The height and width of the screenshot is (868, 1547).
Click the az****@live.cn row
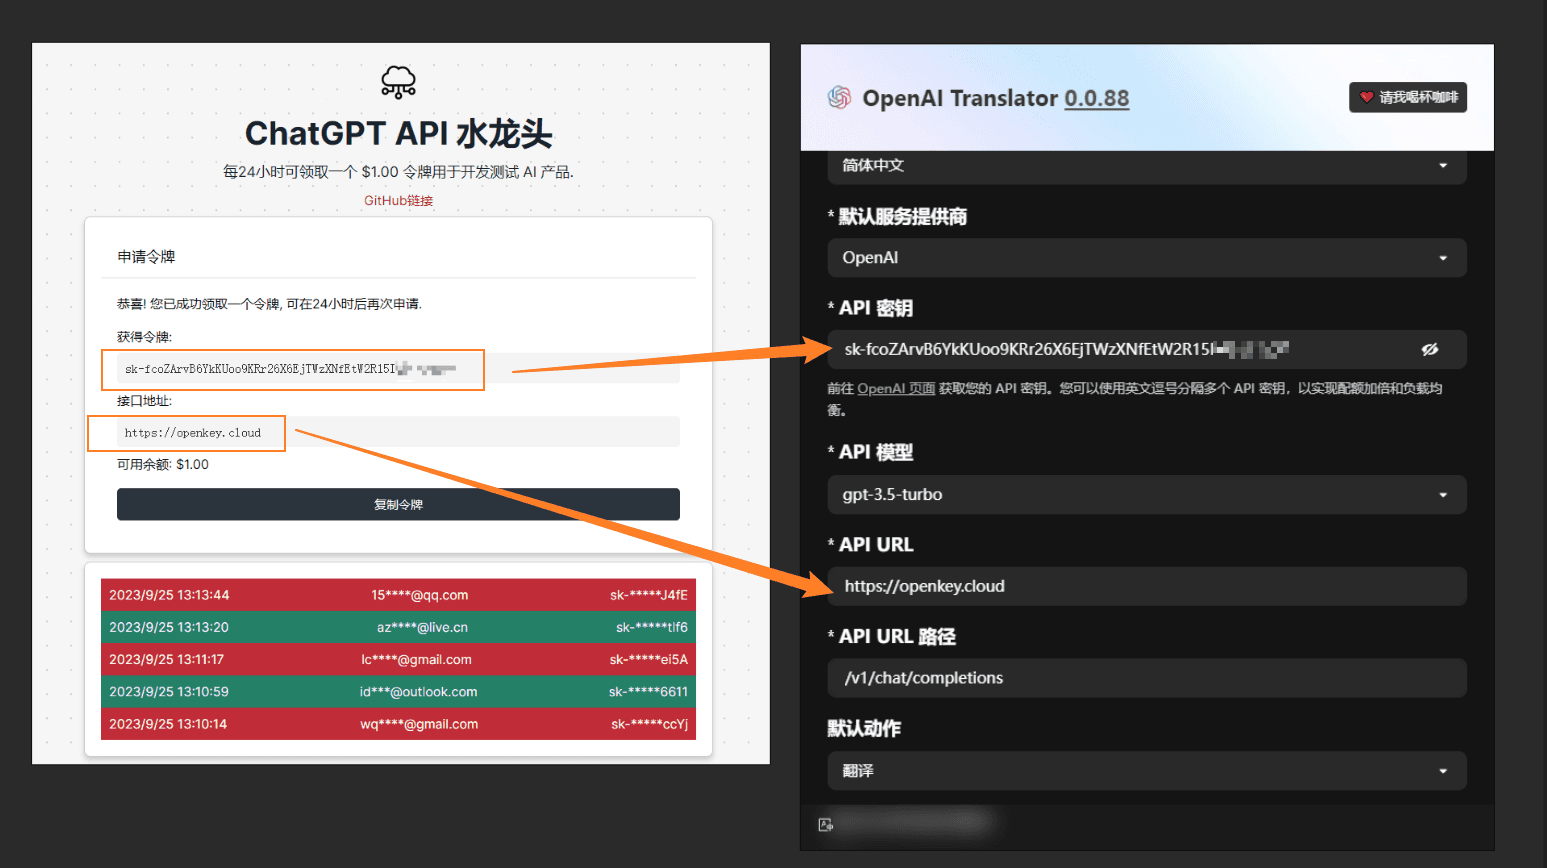click(x=398, y=627)
